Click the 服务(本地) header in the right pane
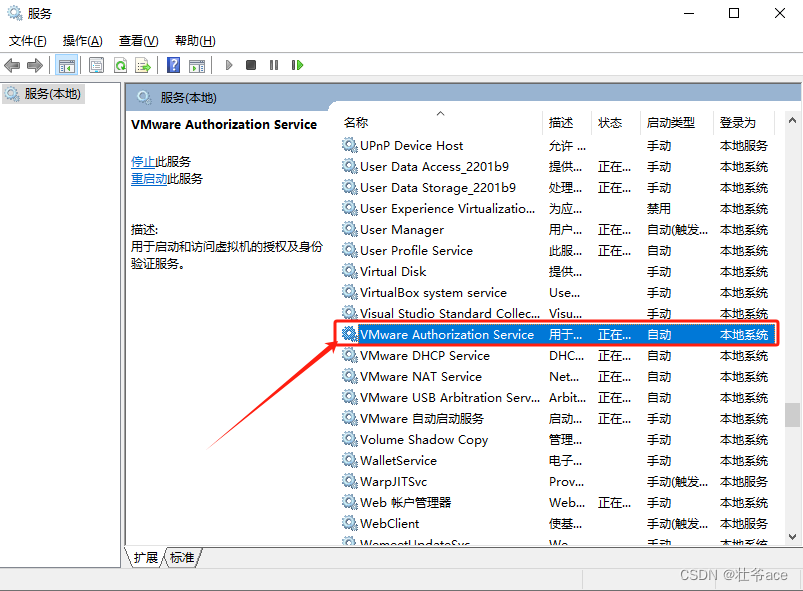This screenshot has width=803, height=591. [x=188, y=97]
